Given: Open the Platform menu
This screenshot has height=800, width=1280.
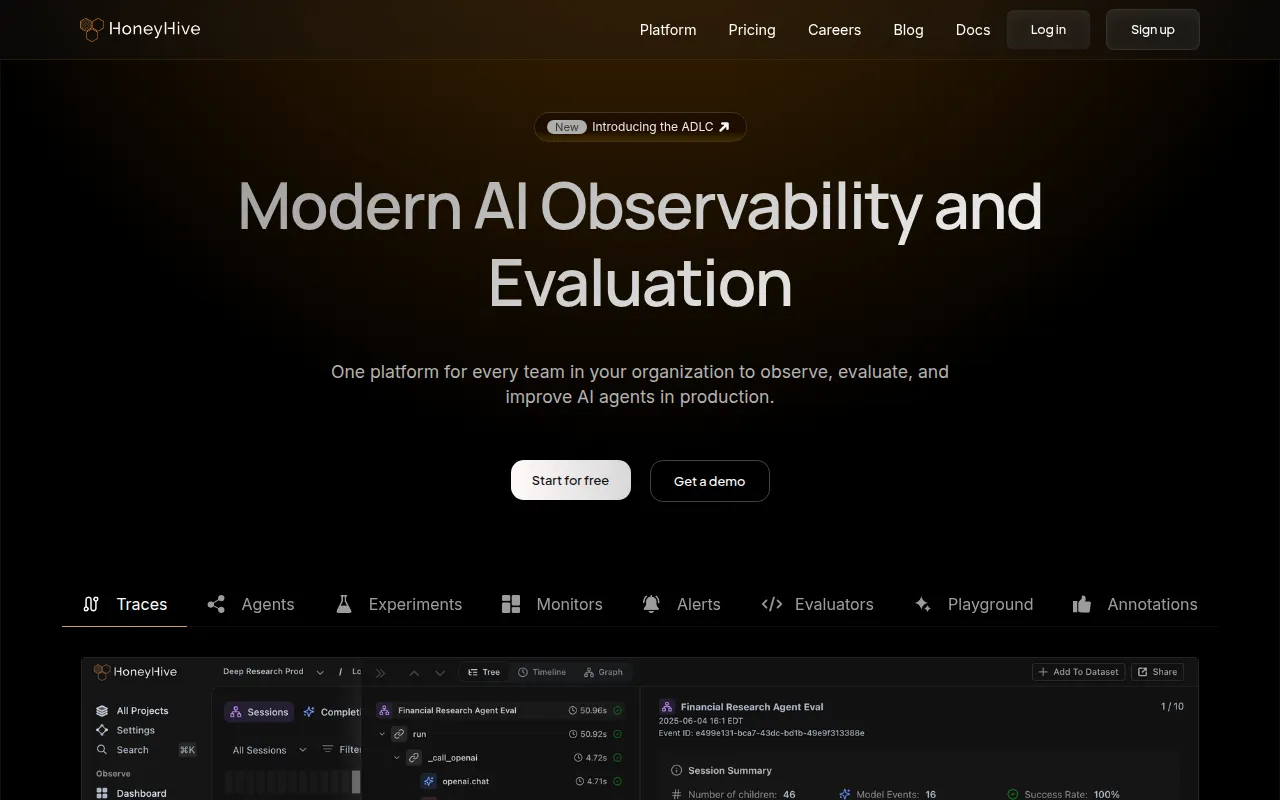Looking at the screenshot, I should 668,30.
